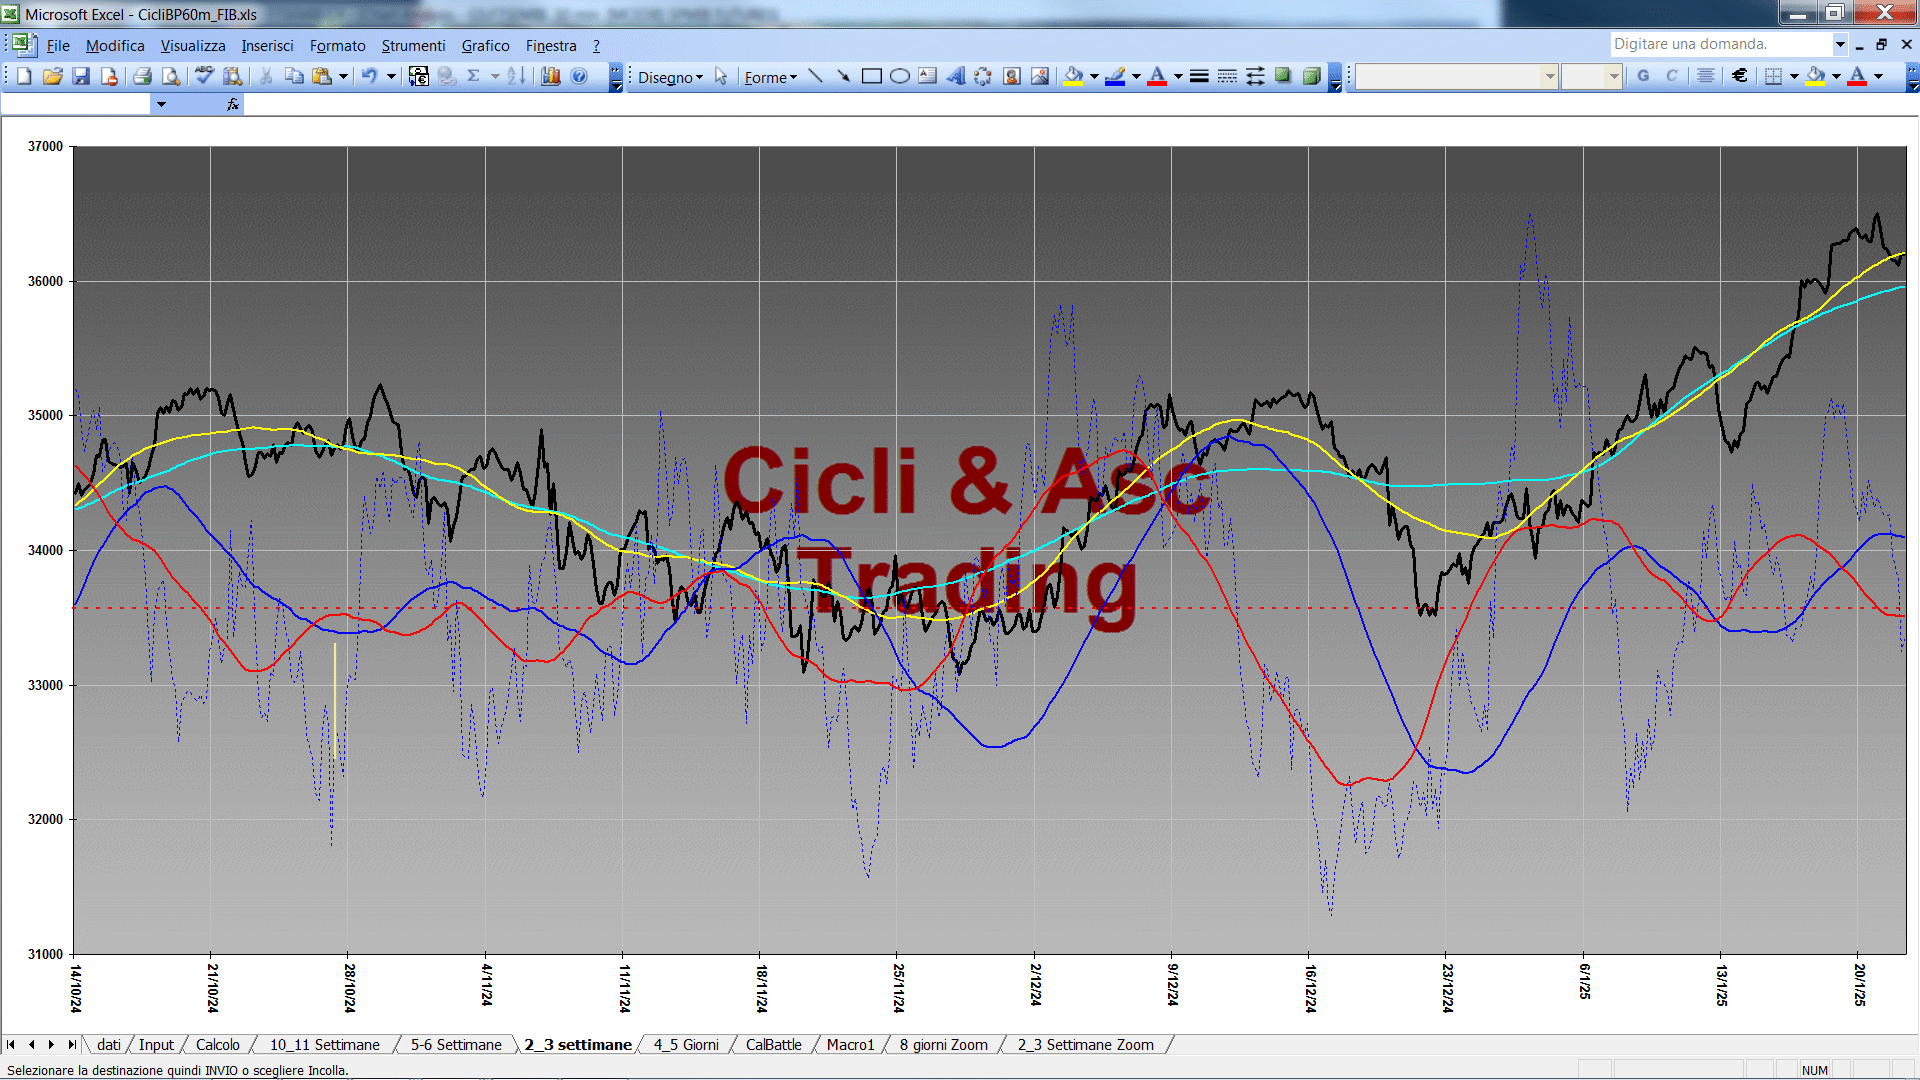Click inside the Name Box field
Image resolution: width=1920 pixels, height=1080 pixels.
(77, 104)
